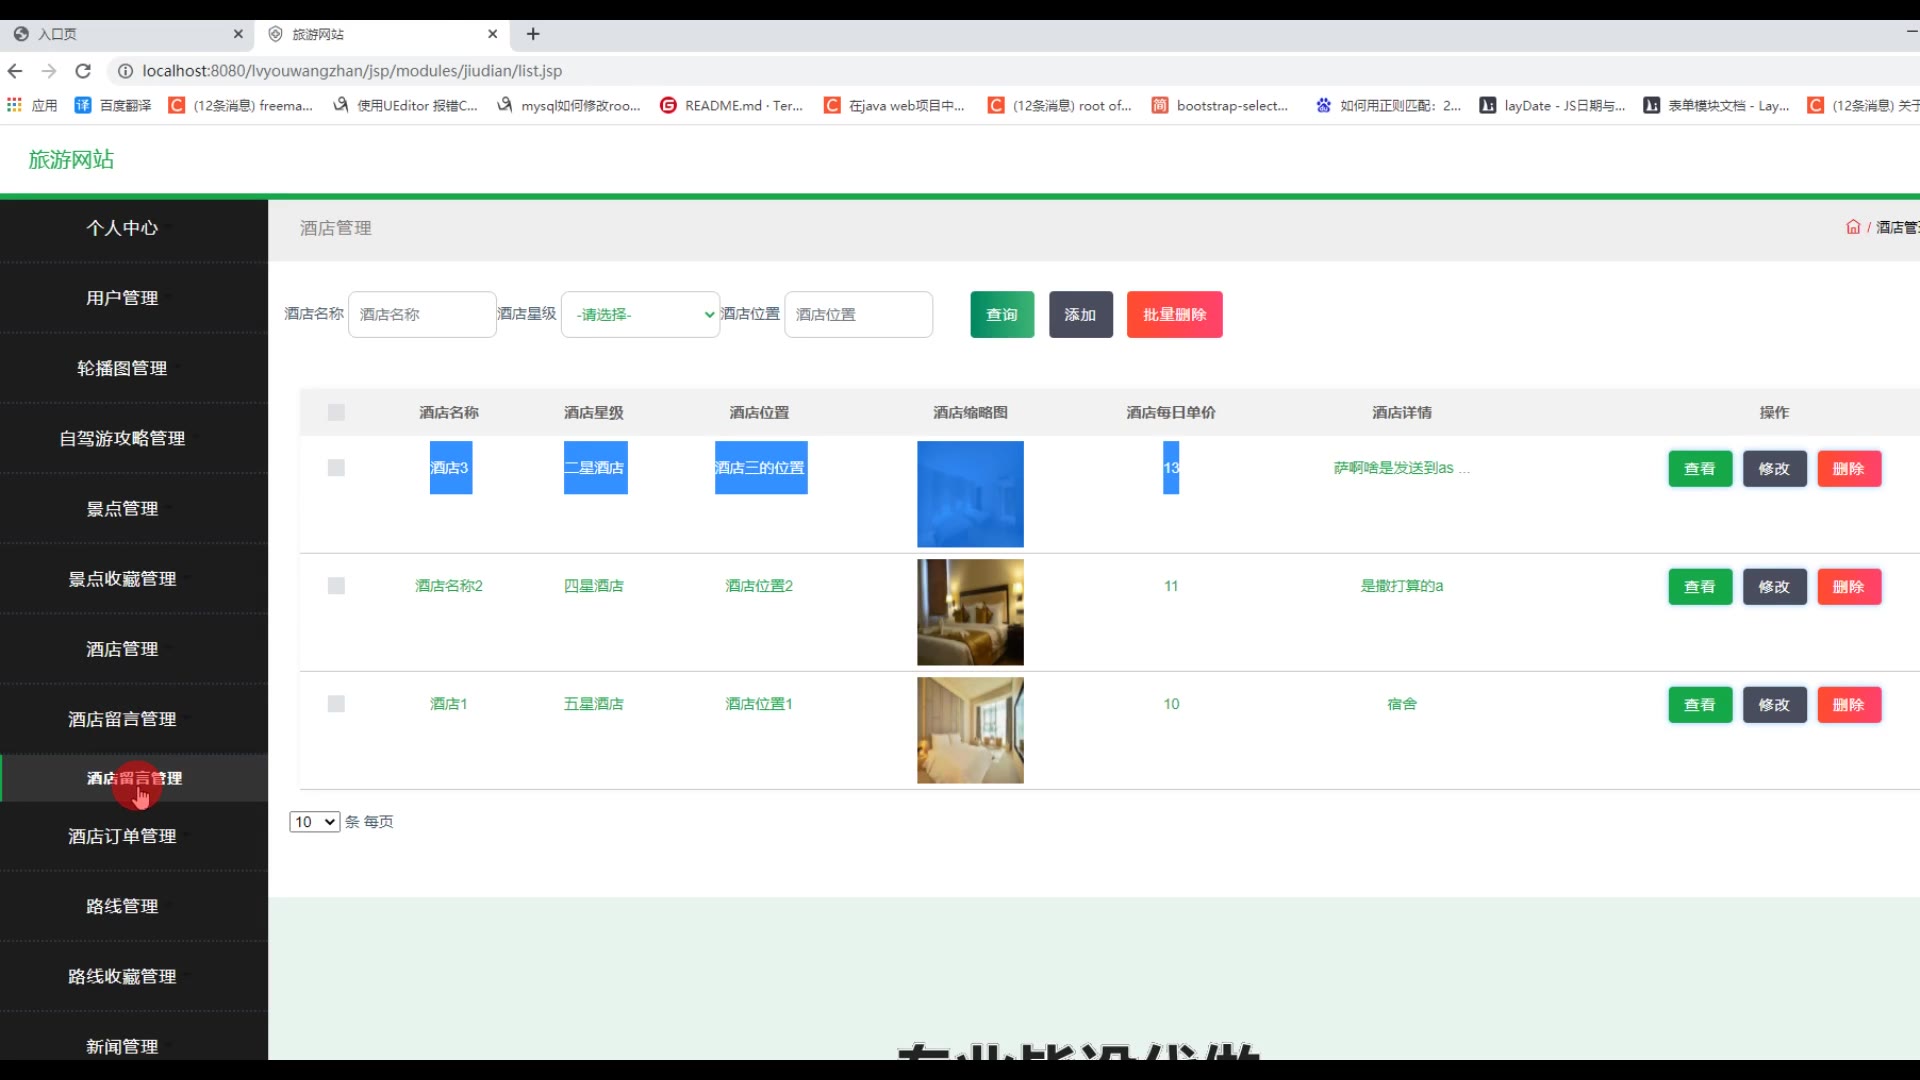Toggle the select-all header checkbox
Image resolution: width=1920 pixels, height=1080 pixels.
click(x=336, y=412)
